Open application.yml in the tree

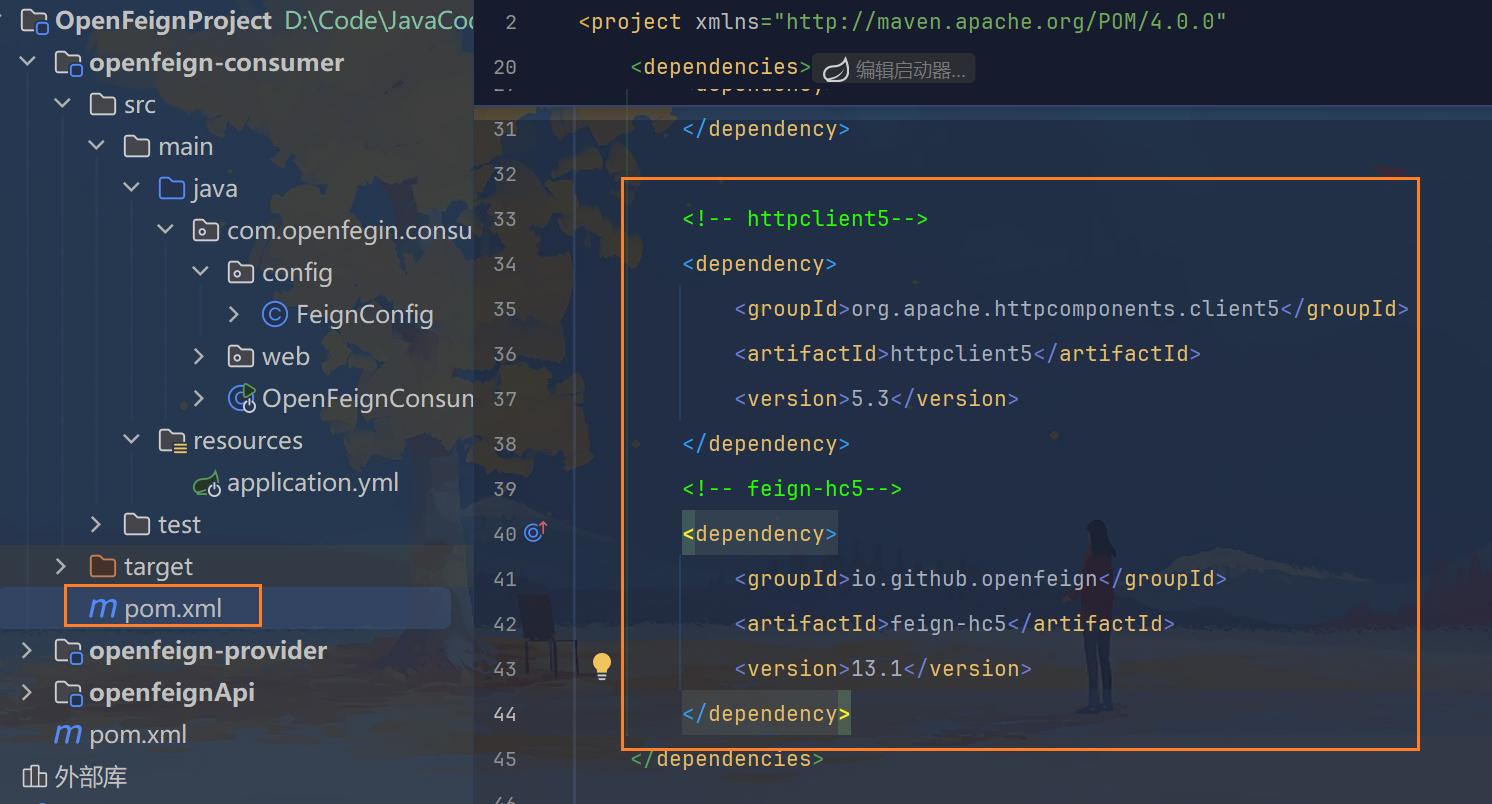(313, 483)
